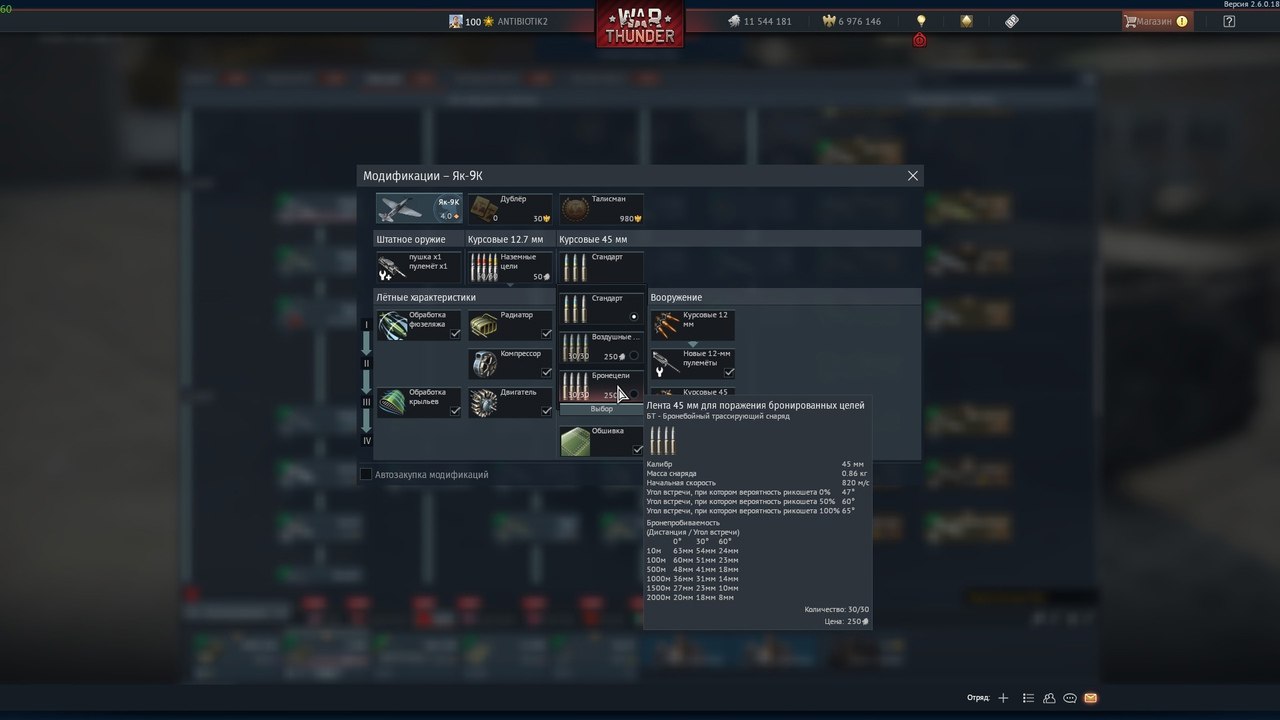The width and height of the screenshot is (1280, 720).
Task: Click the Обработка фюзеляжа icon
Action: coord(393,325)
